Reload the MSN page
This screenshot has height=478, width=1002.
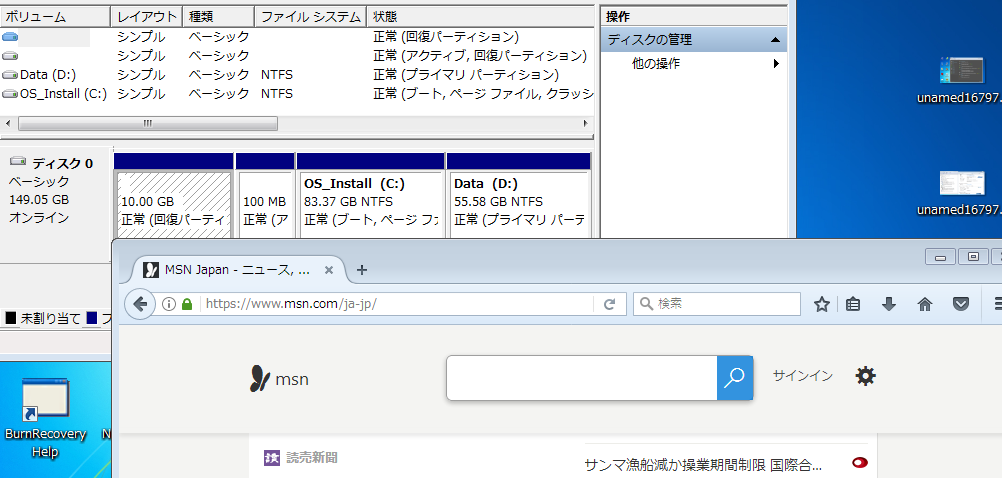610,304
